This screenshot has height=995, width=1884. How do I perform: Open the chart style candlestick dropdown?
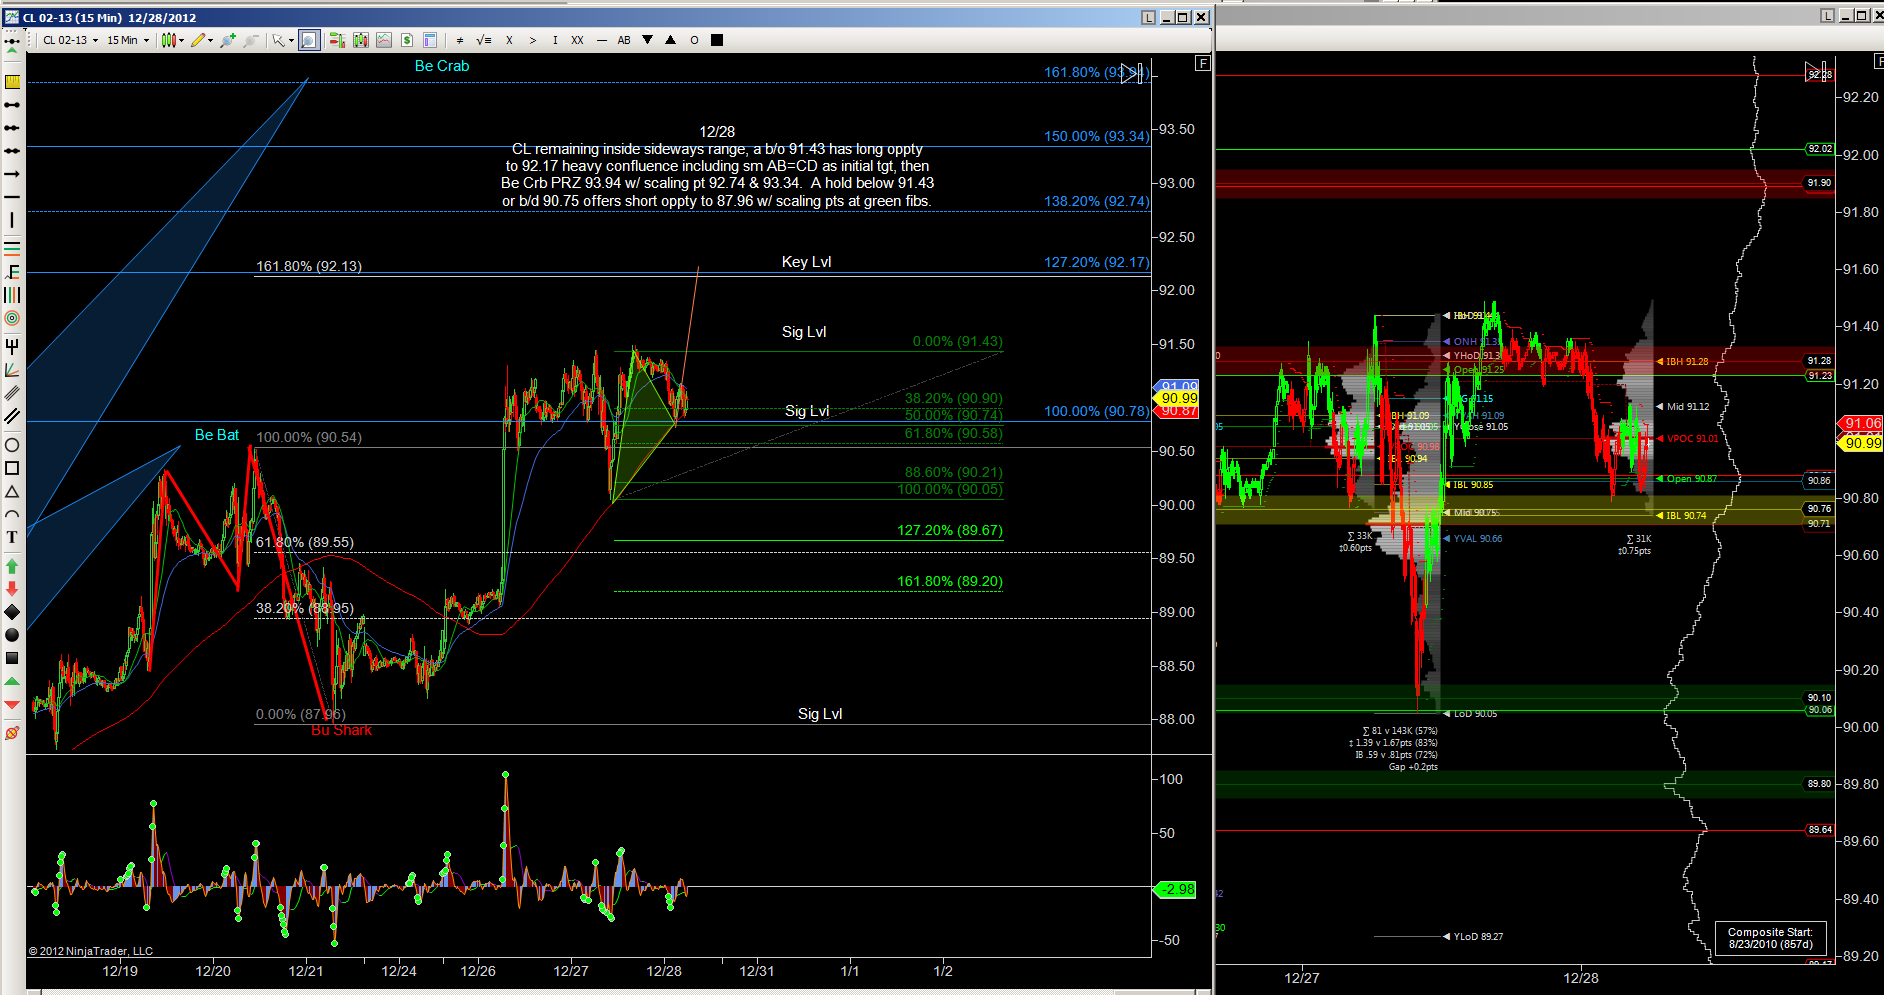(172, 40)
